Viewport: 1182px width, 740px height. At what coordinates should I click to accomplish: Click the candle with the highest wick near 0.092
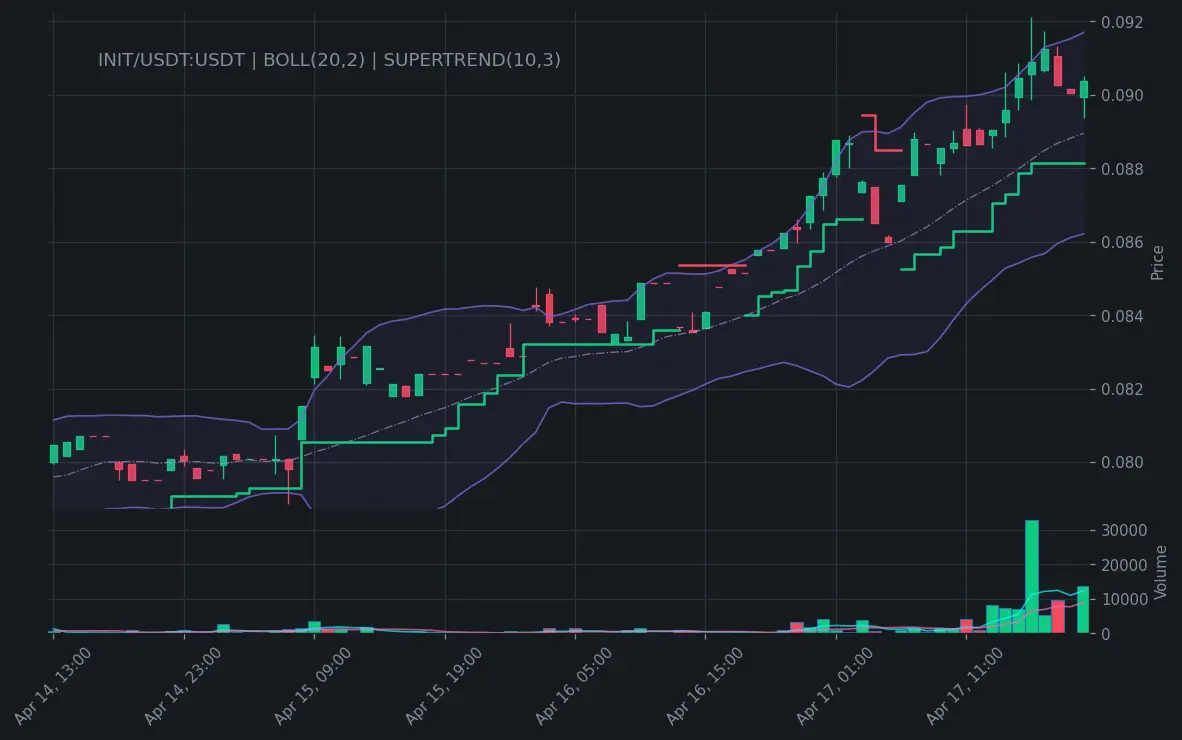[x=1032, y=59]
